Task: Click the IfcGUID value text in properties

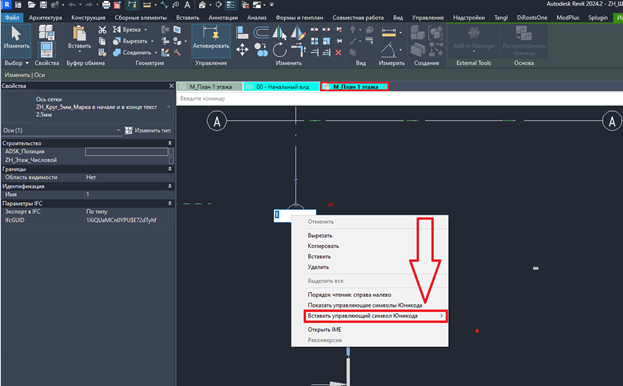Action: click(121, 220)
